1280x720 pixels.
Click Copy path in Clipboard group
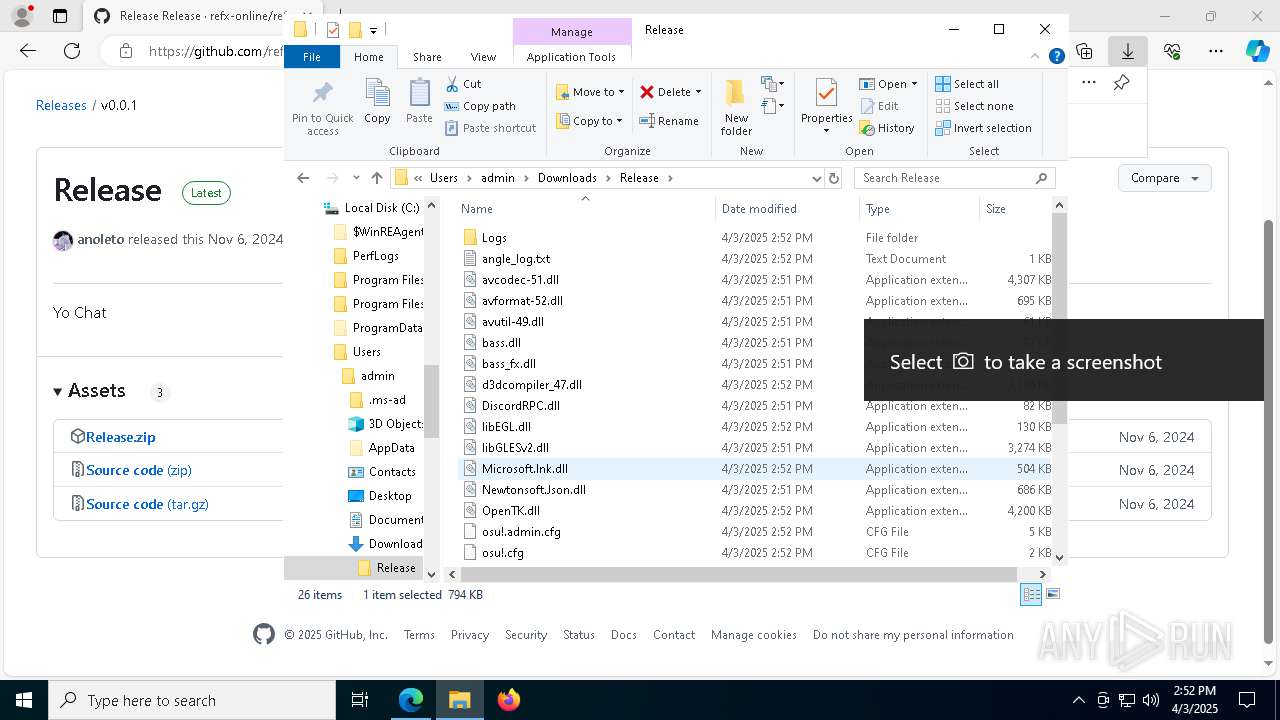tap(480, 106)
